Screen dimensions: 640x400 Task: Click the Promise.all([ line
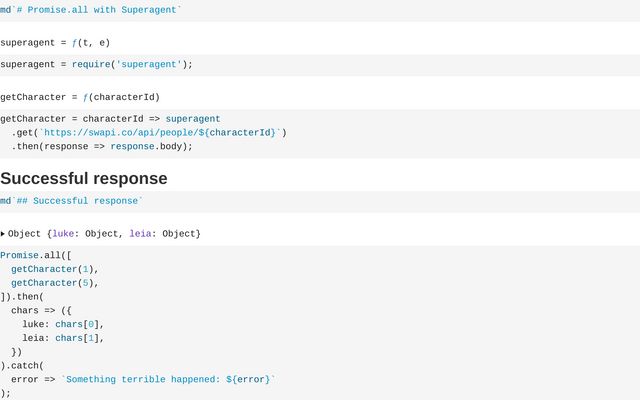(x=36, y=255)
